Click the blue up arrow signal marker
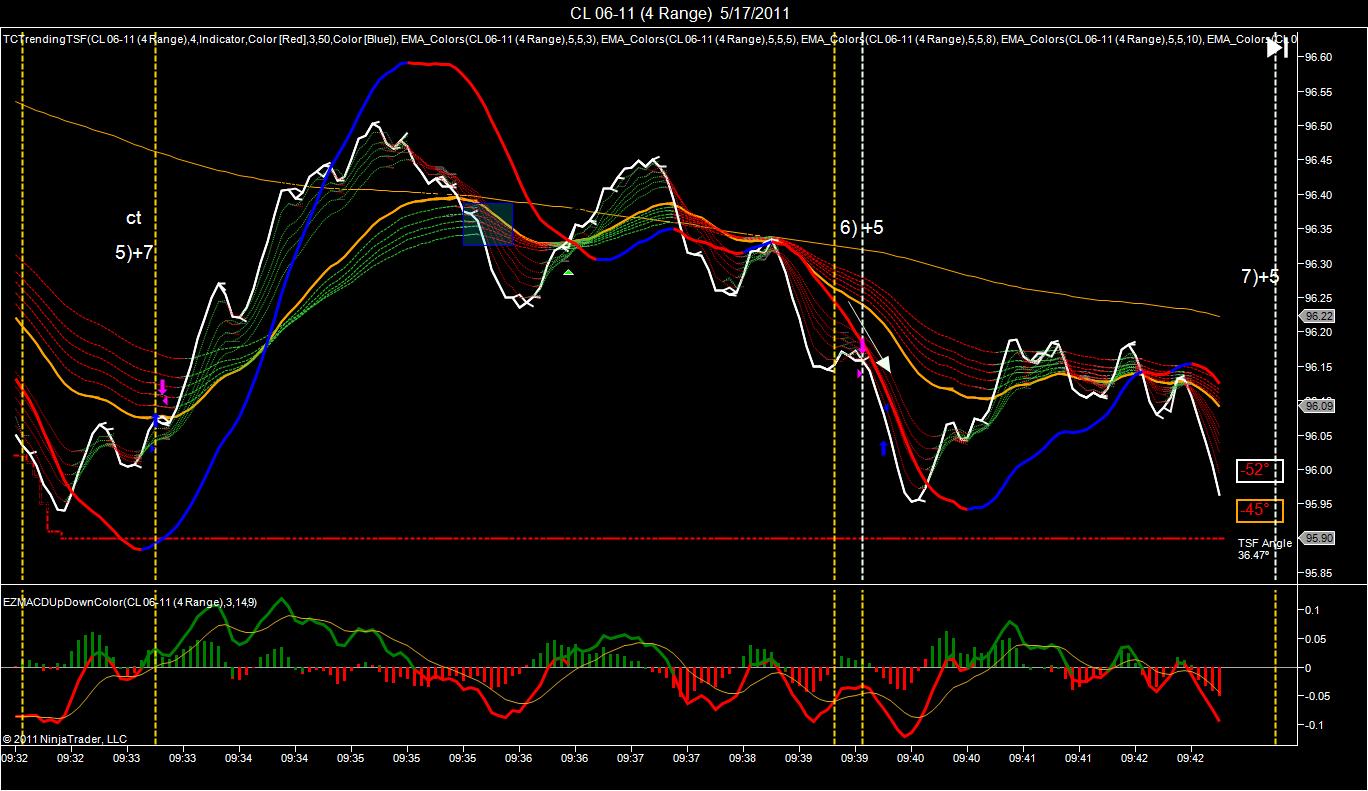Viewport: 1368px width, 791px height. (883, 448)
